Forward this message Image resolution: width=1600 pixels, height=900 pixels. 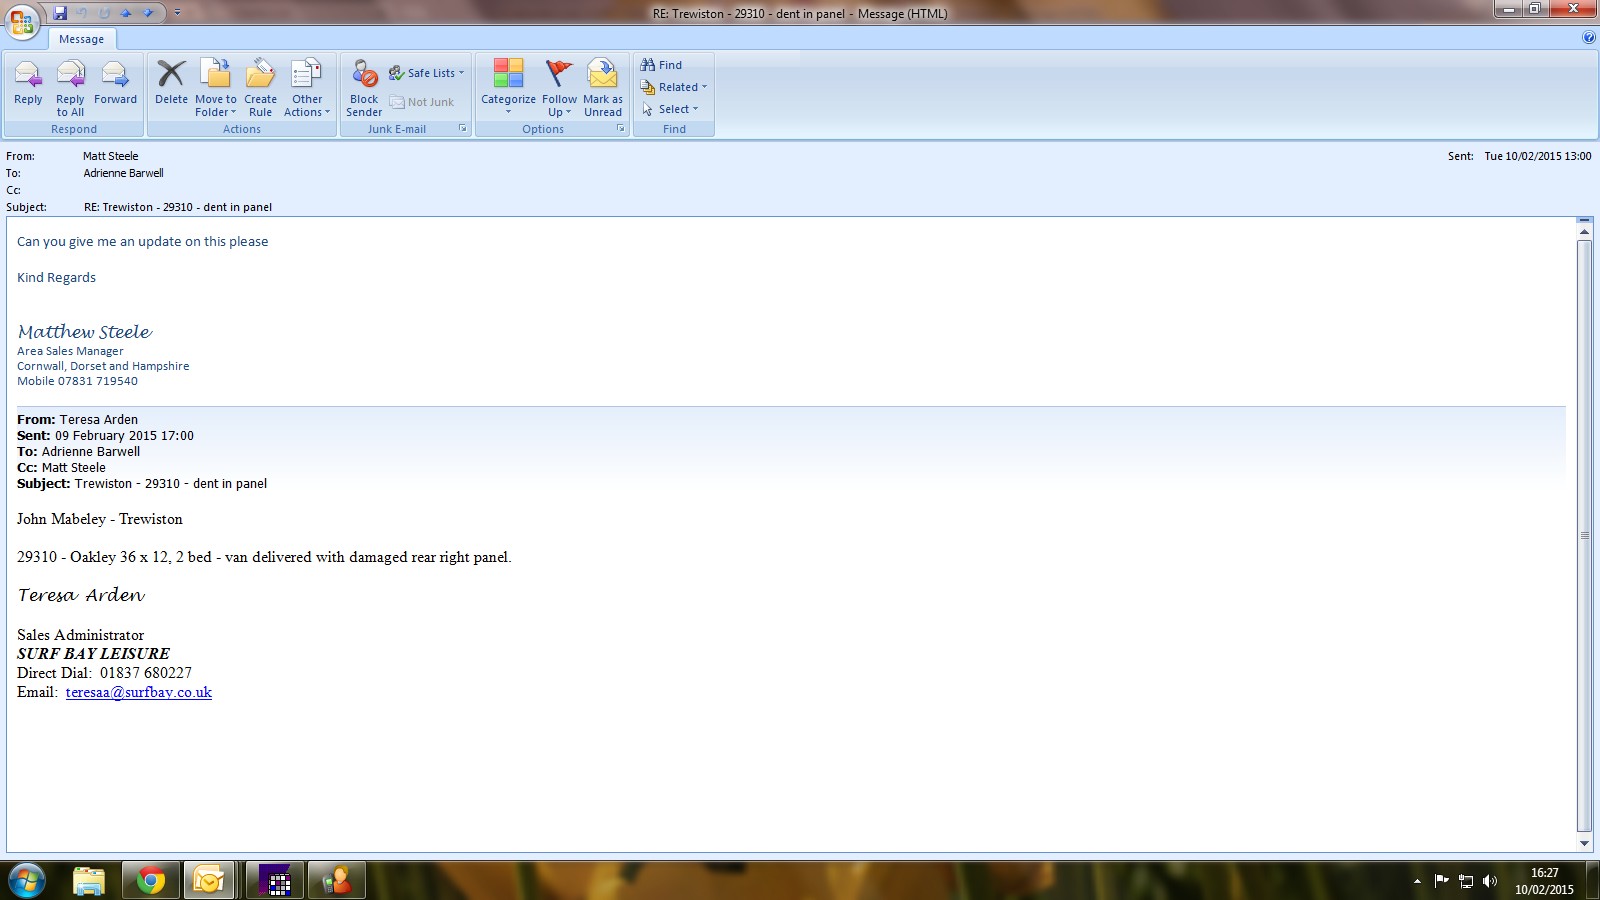115,84
